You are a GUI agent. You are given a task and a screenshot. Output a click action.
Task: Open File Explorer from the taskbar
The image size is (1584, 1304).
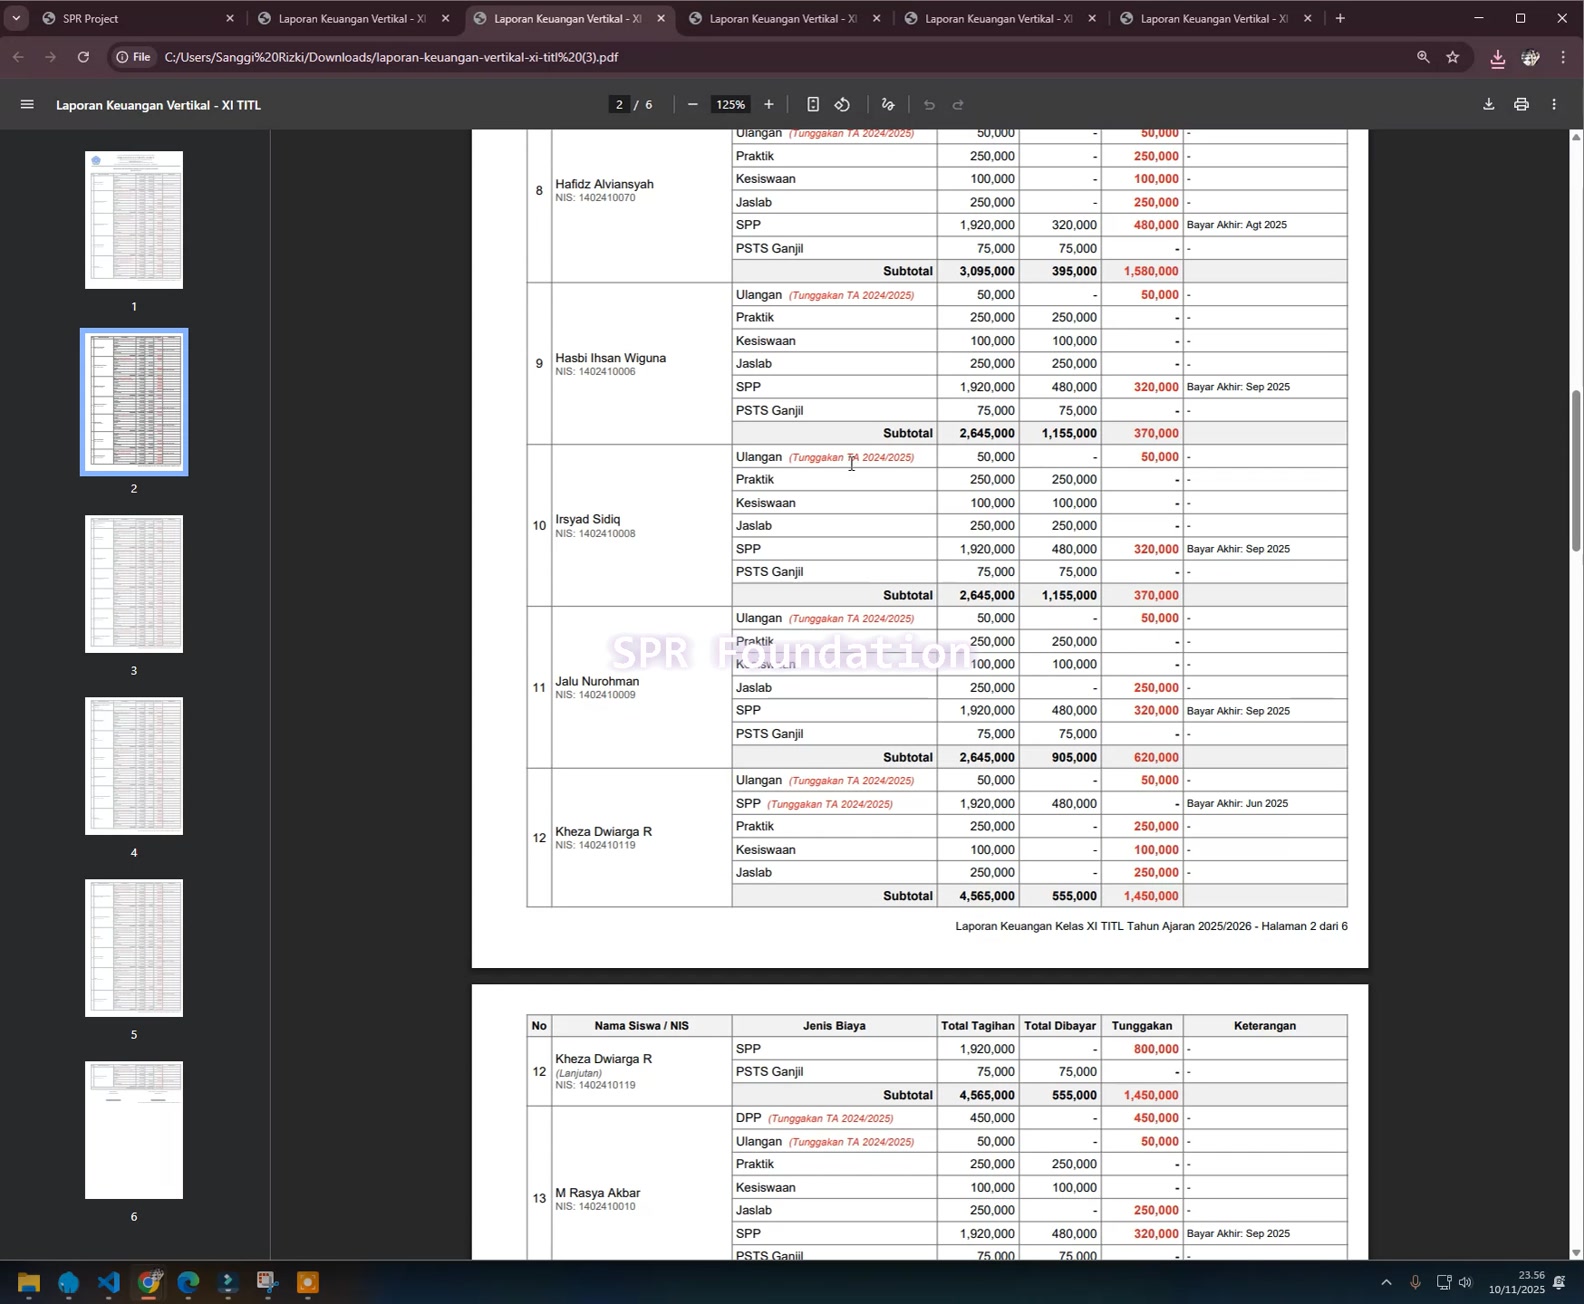(x=28, y=1282)
